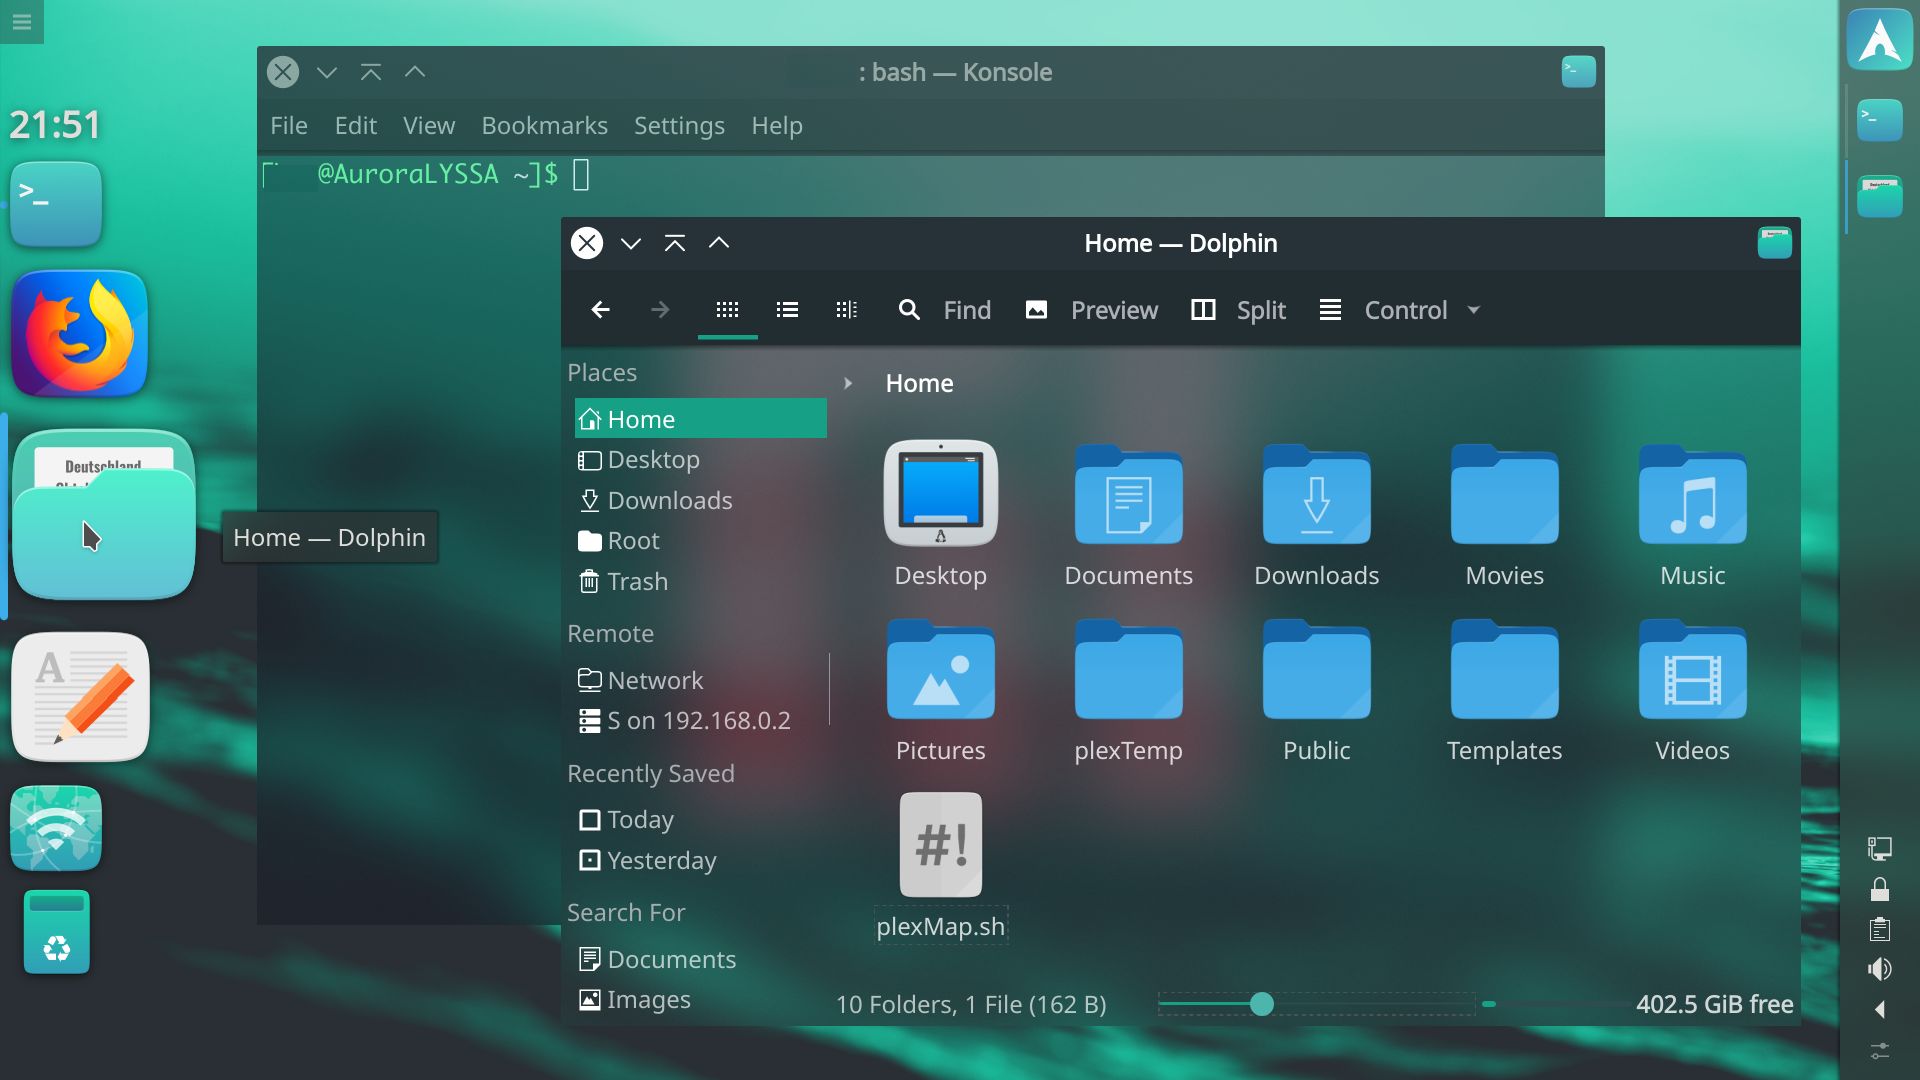Launch Firefox from the left dock
This screenshot has width=1920, height=1080.
point(79,333)
